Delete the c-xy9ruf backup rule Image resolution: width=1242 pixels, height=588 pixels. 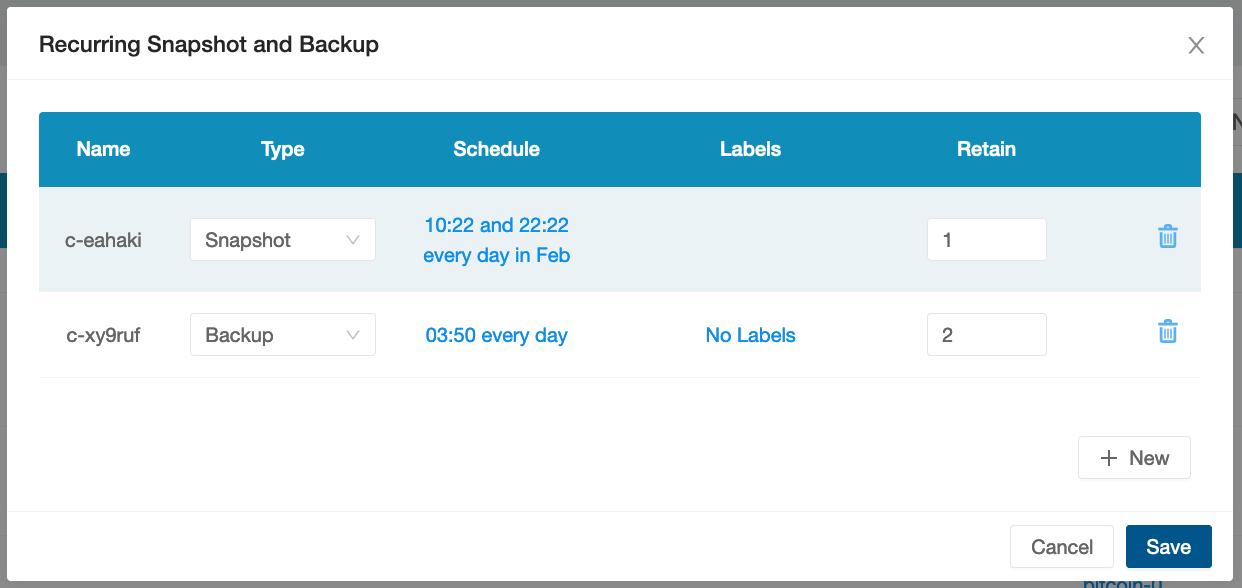(1167, 331)
